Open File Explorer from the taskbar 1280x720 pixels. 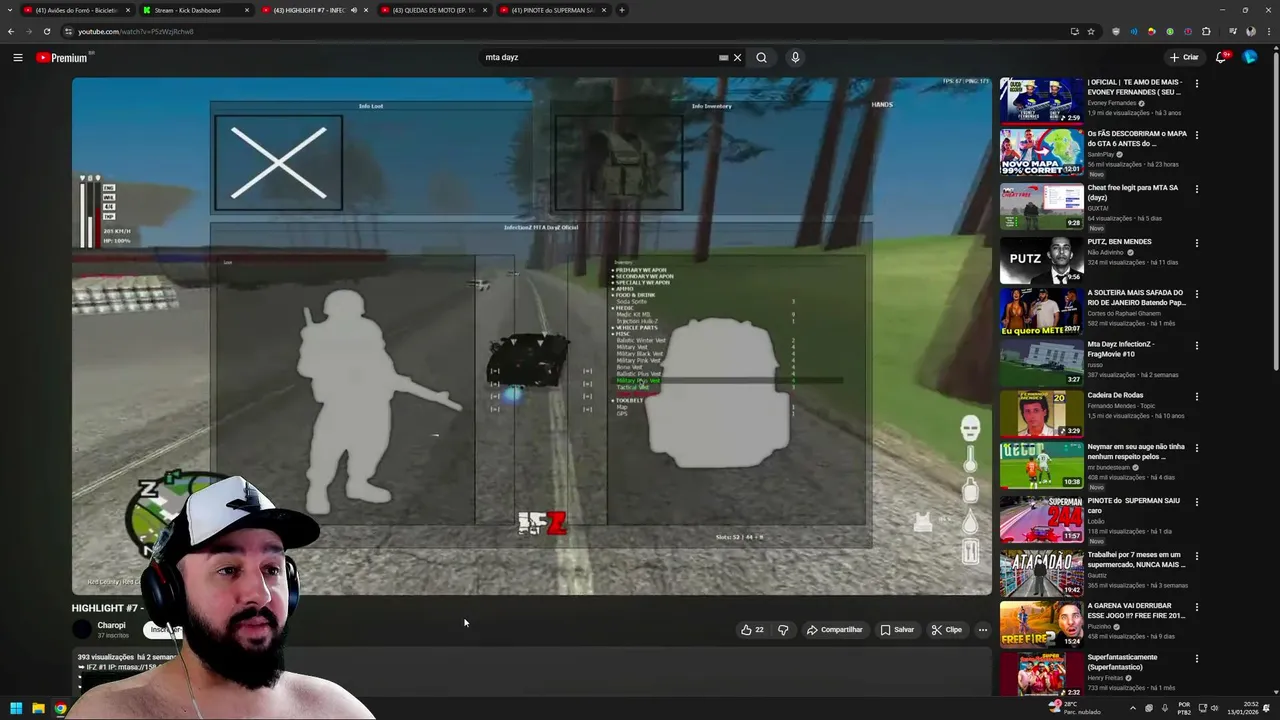[38, 708]
